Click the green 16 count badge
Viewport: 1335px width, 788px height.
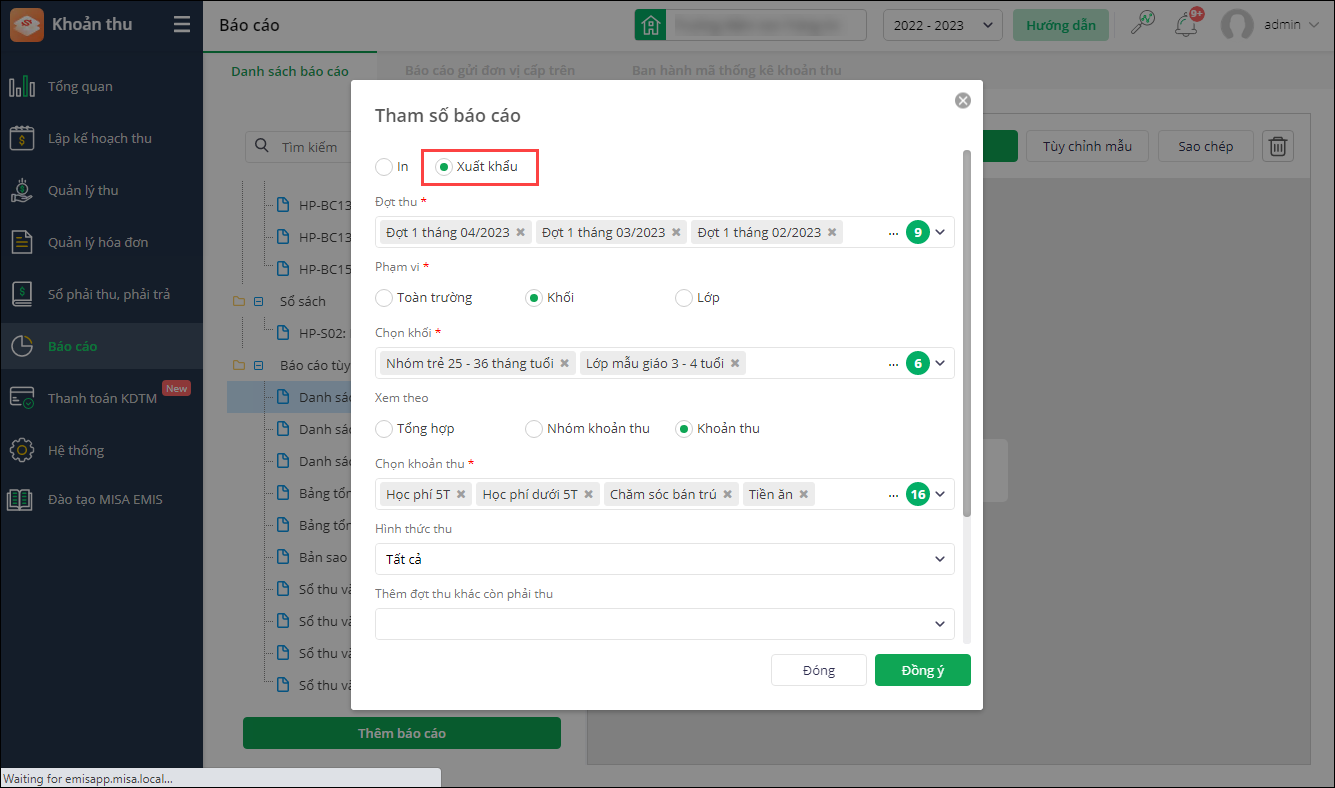[x=918, y=494]
